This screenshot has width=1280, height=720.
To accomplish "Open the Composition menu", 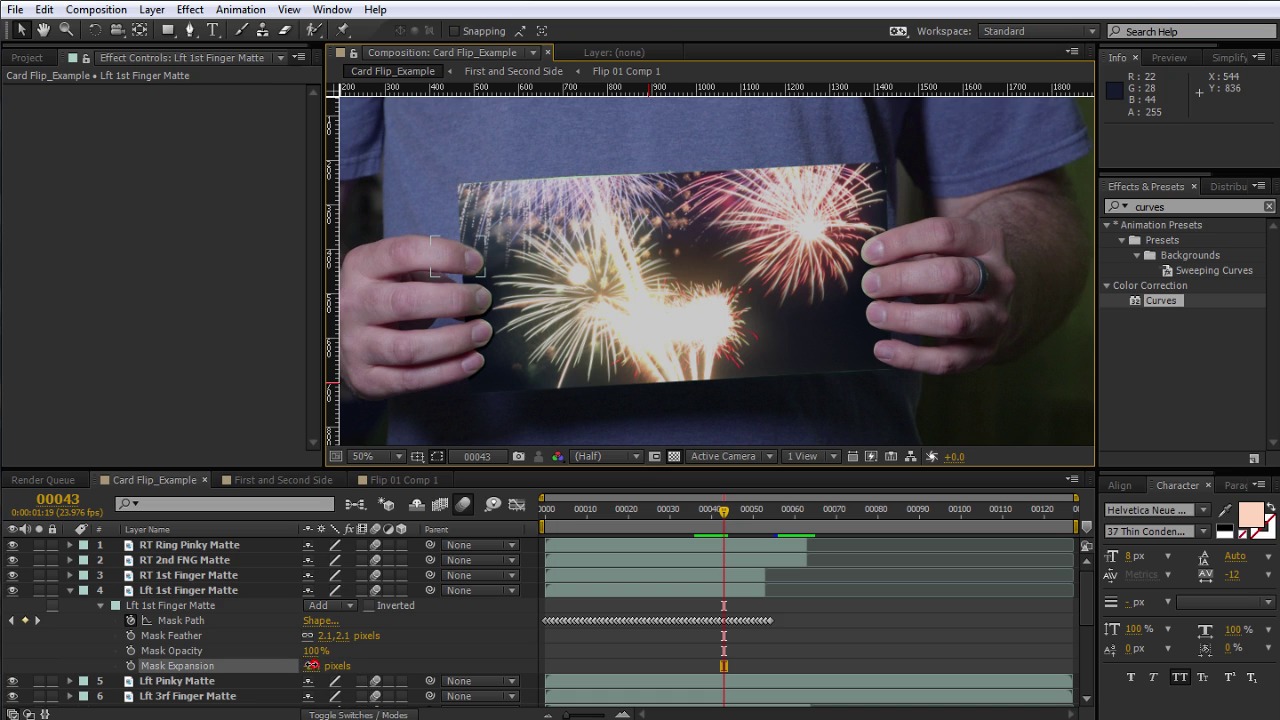I will pyautogui.click(x=96, y=10).
